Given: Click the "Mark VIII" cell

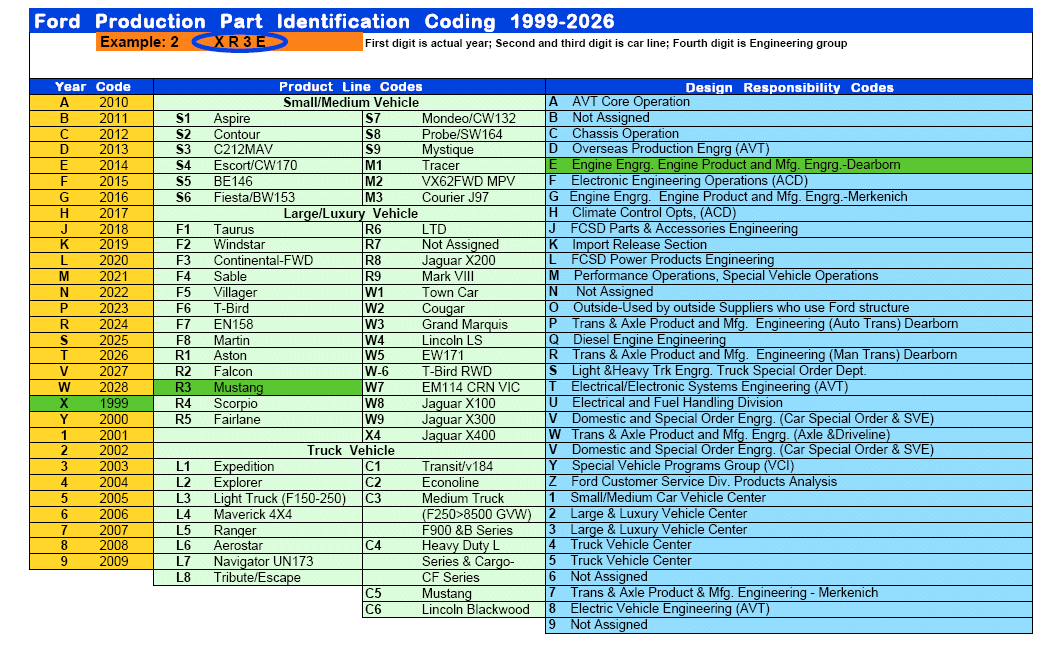Looking at the screenshot, I should (448, 277).
